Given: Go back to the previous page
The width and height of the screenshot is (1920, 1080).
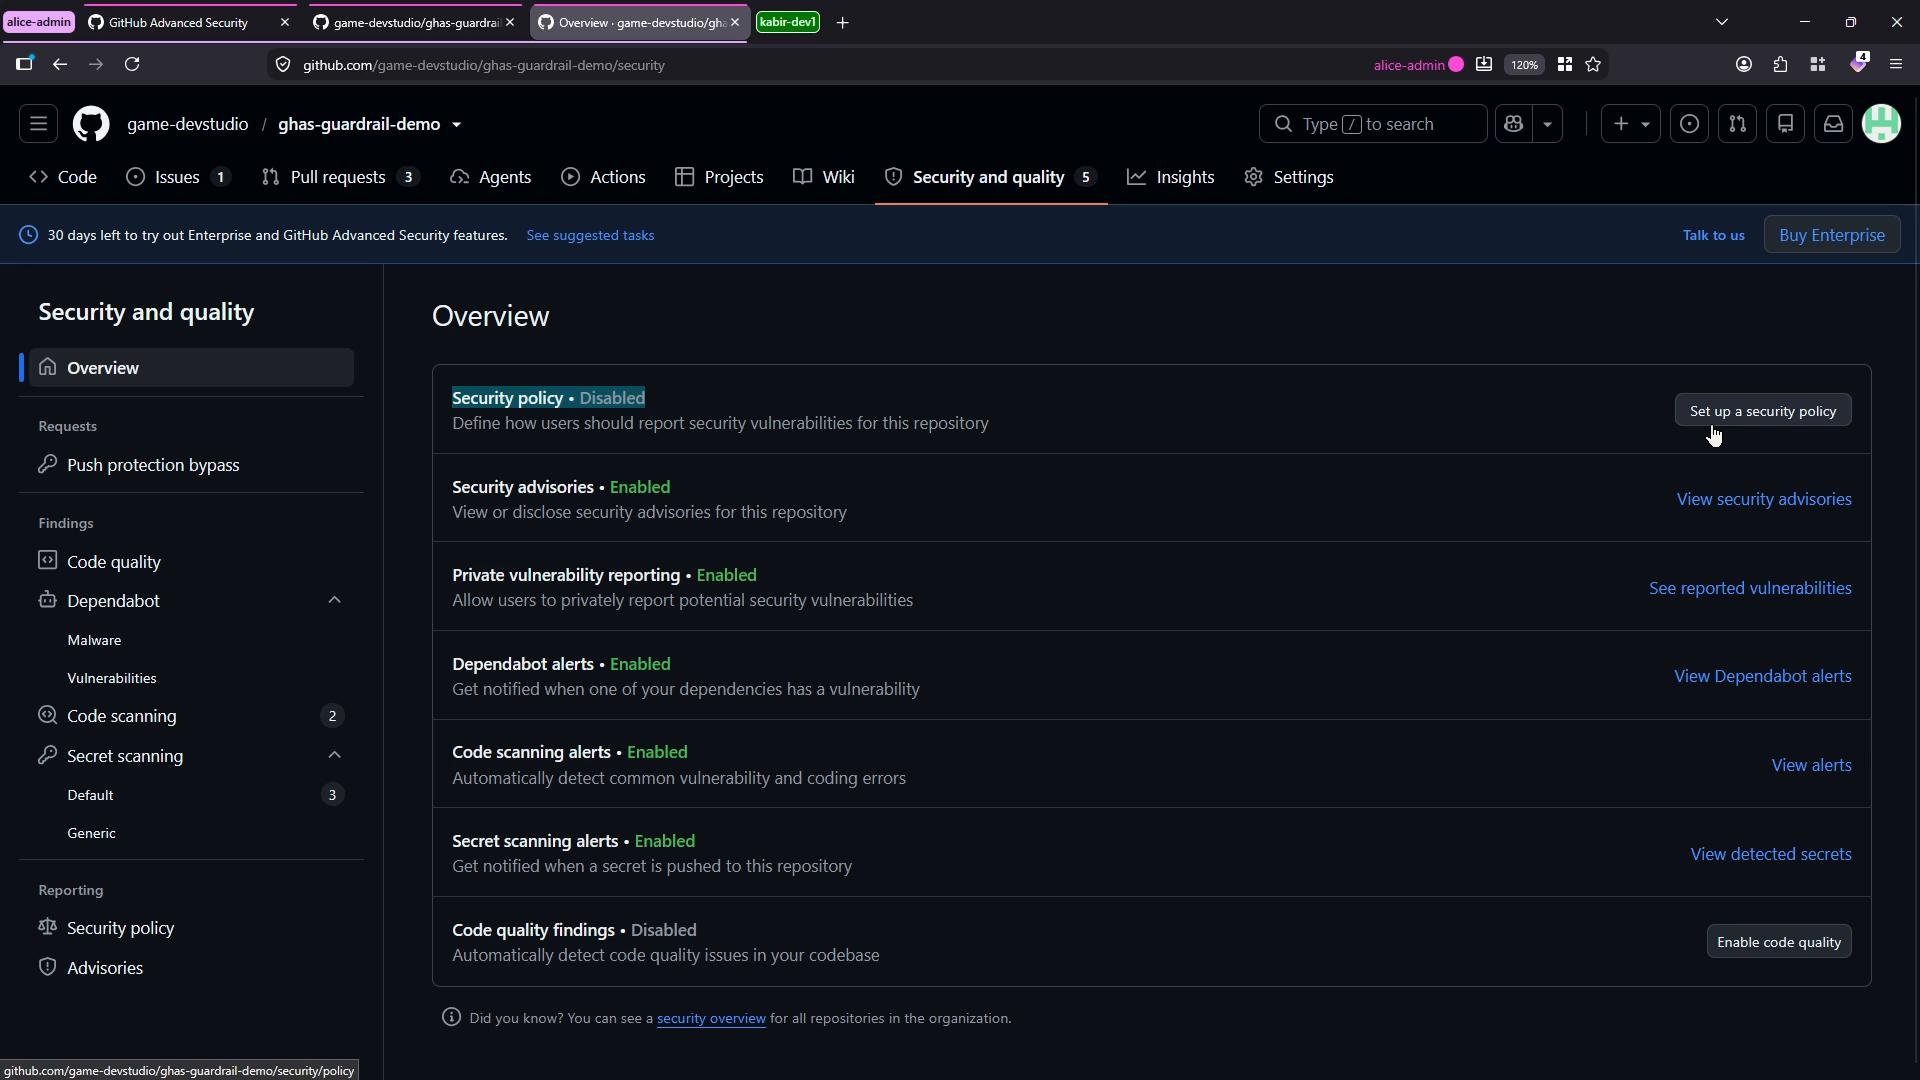Looking at the screenshot, I should (x=60, y=64).
